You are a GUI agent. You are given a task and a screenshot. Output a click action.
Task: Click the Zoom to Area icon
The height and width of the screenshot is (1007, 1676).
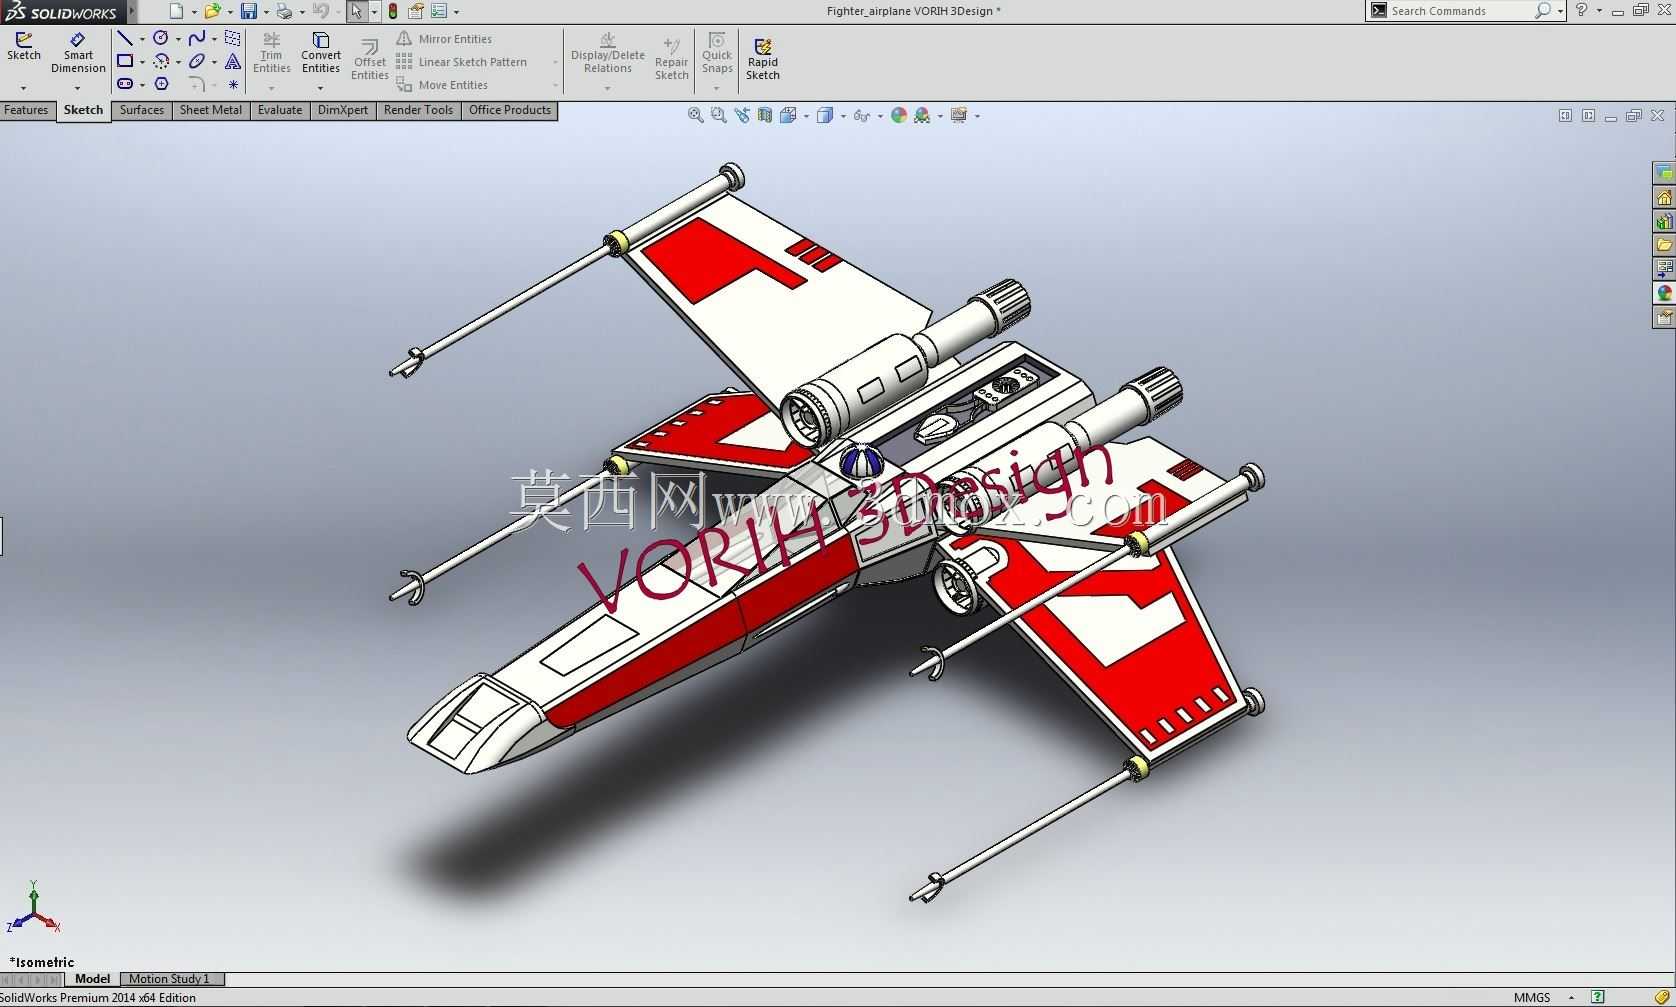(x=718, y=115)
